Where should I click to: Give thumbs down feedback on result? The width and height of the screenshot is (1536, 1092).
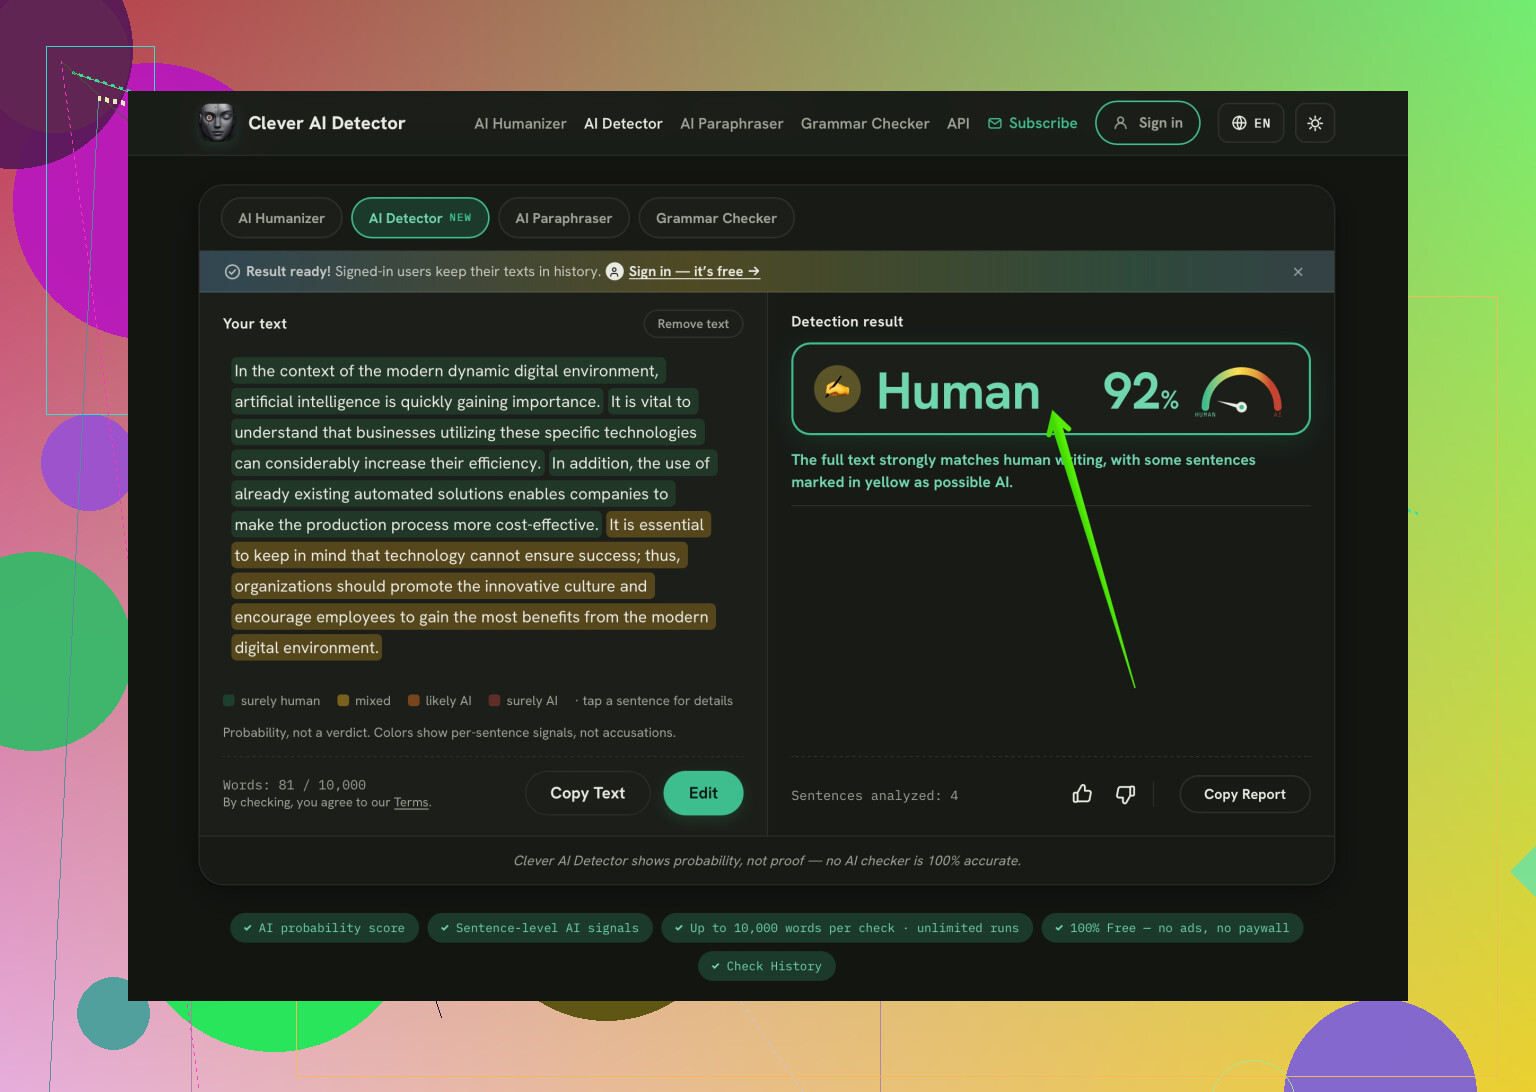click(1125, 794)
